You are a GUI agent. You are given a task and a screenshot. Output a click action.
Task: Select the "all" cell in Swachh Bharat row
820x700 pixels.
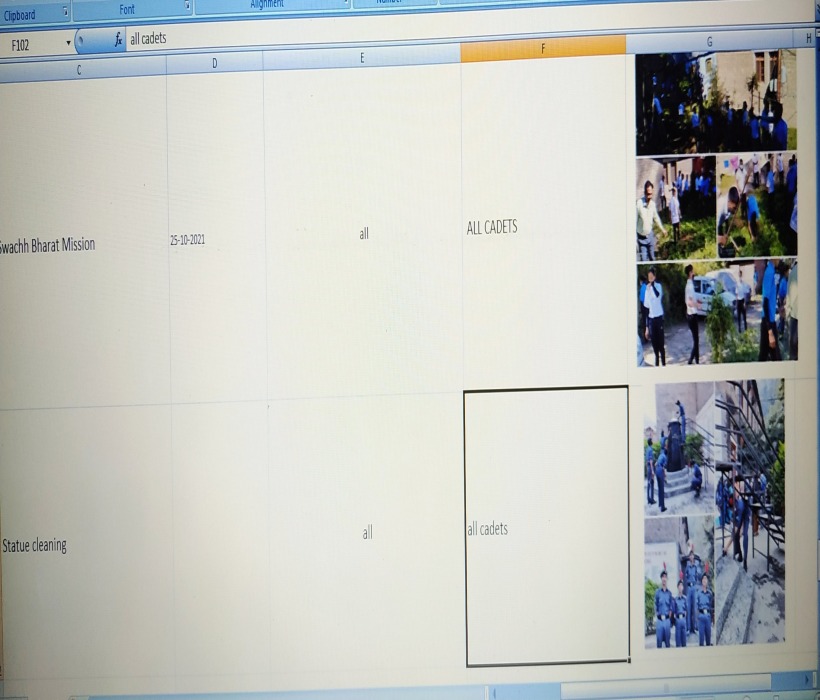coord(363,231)
